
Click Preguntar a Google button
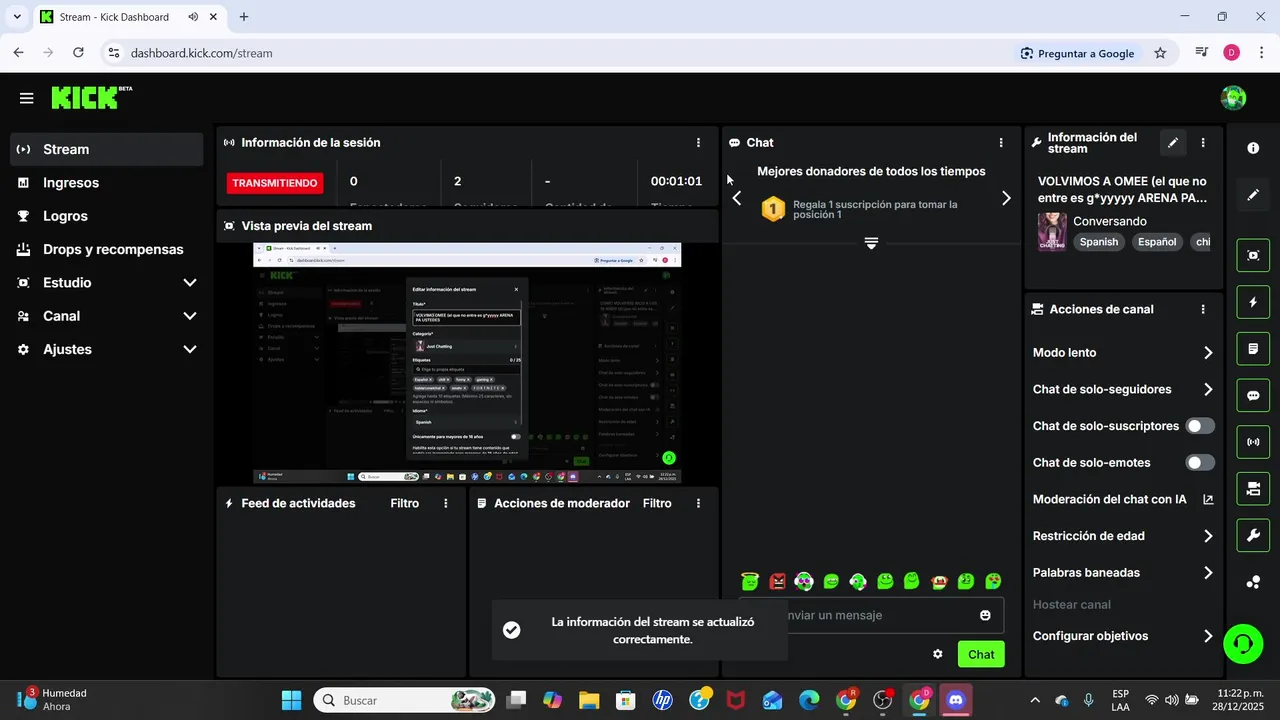1078,53
